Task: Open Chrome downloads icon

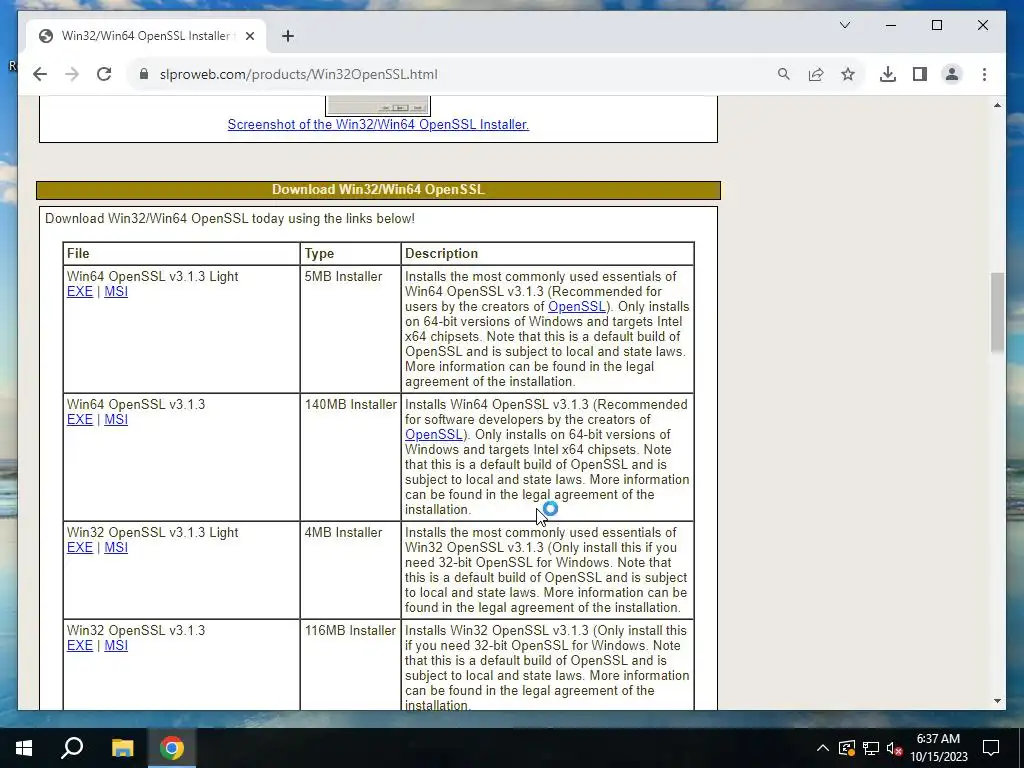Action: tap(888, 74)
